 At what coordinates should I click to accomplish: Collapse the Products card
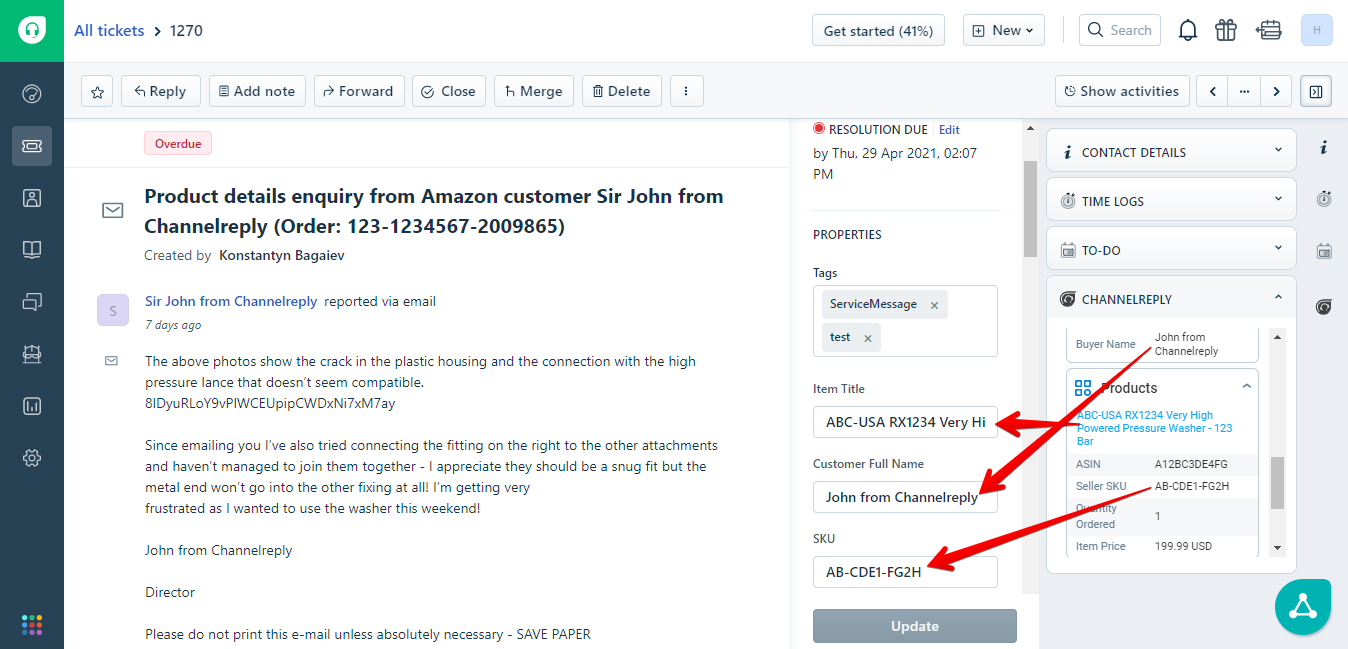[1246, 386]
